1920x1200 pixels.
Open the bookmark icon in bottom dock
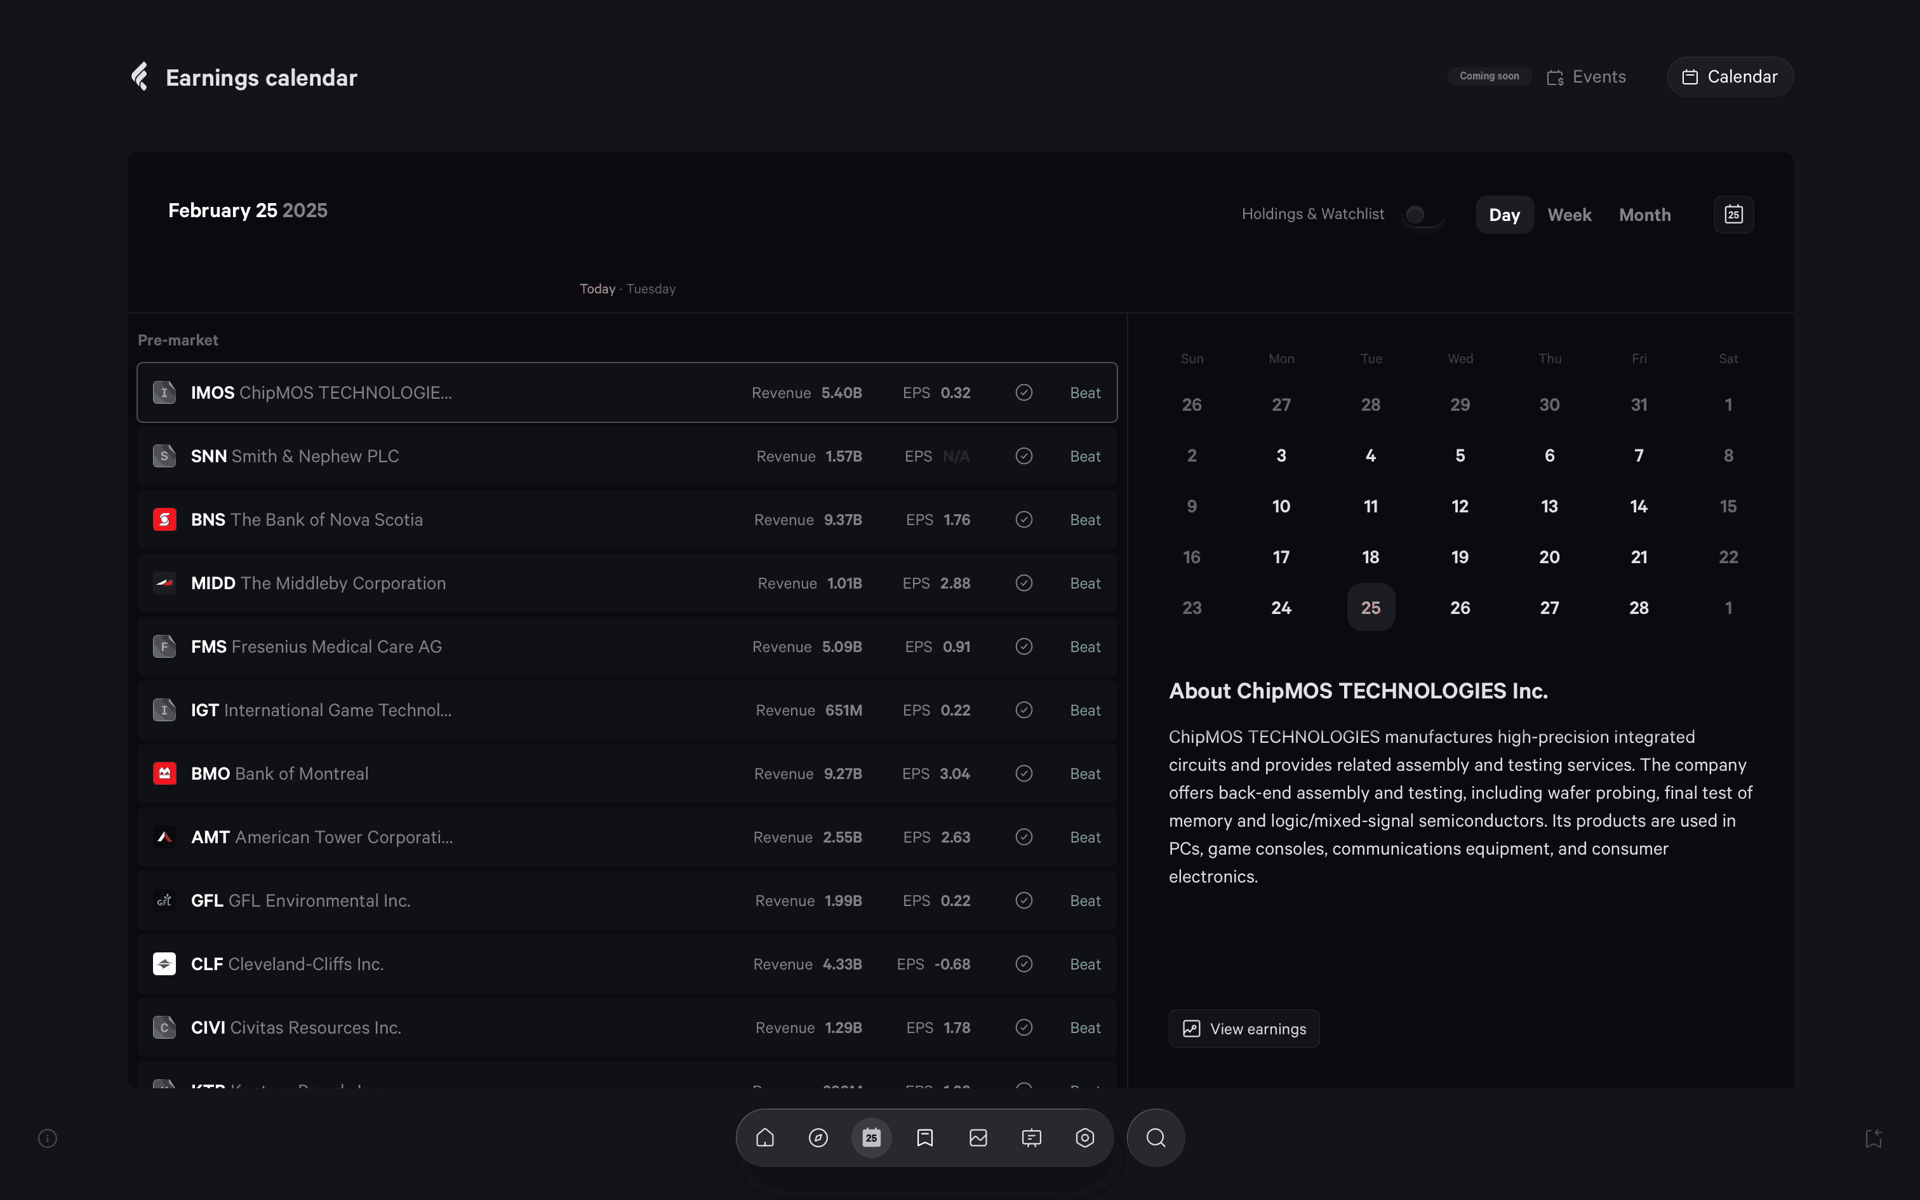click(925, 1138)
